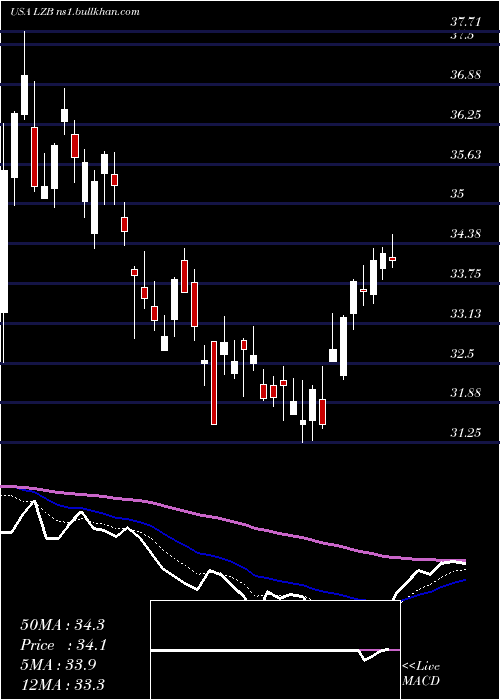
Task: Click the 34.38 price axis label
Action: (465, 233)
